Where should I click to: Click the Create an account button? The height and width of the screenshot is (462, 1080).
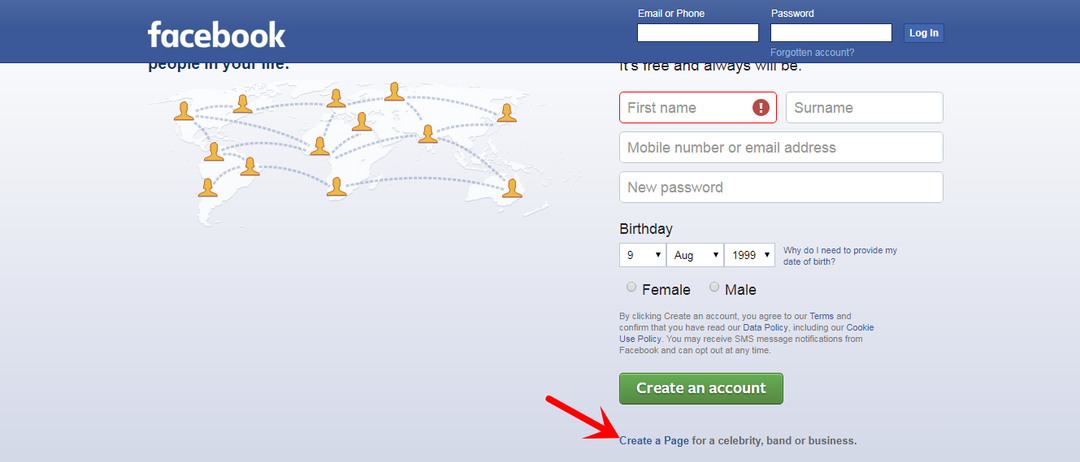pos(701,388)
